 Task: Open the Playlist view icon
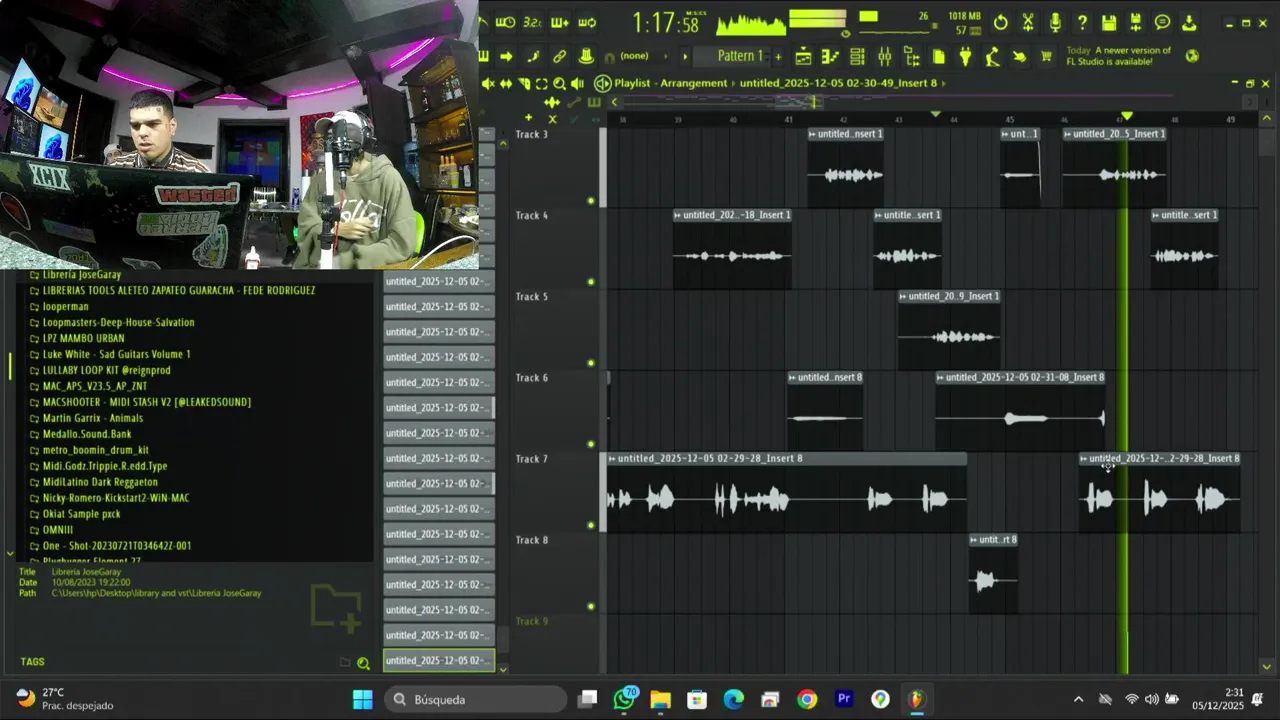point(803,57)
